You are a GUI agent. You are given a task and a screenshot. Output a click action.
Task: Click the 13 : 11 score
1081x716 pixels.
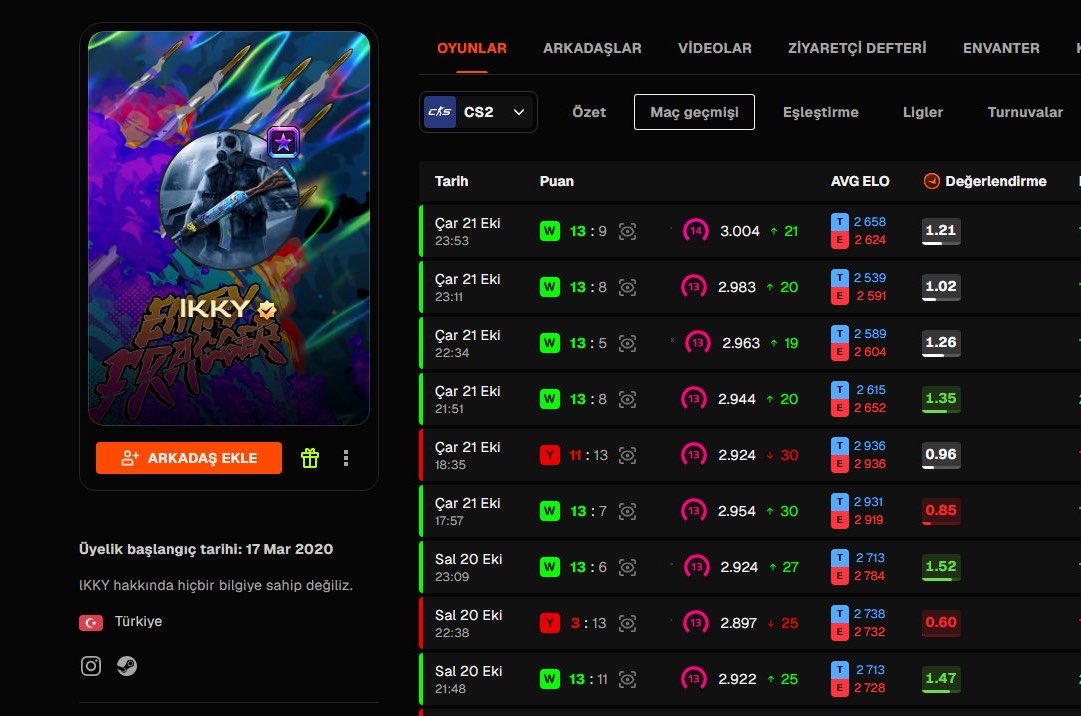pos(589,679)
